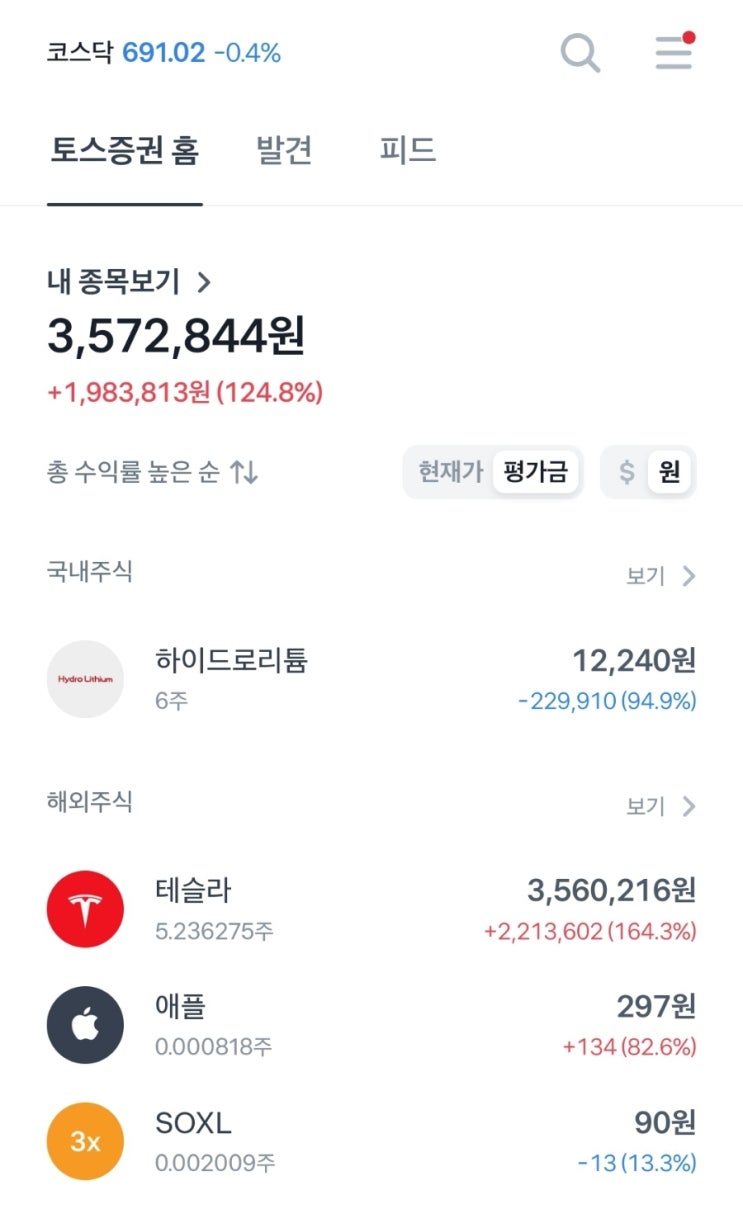Tap the red Tesla logo icon
Screen dimensions: 743x1209
[x=85, y=909]
